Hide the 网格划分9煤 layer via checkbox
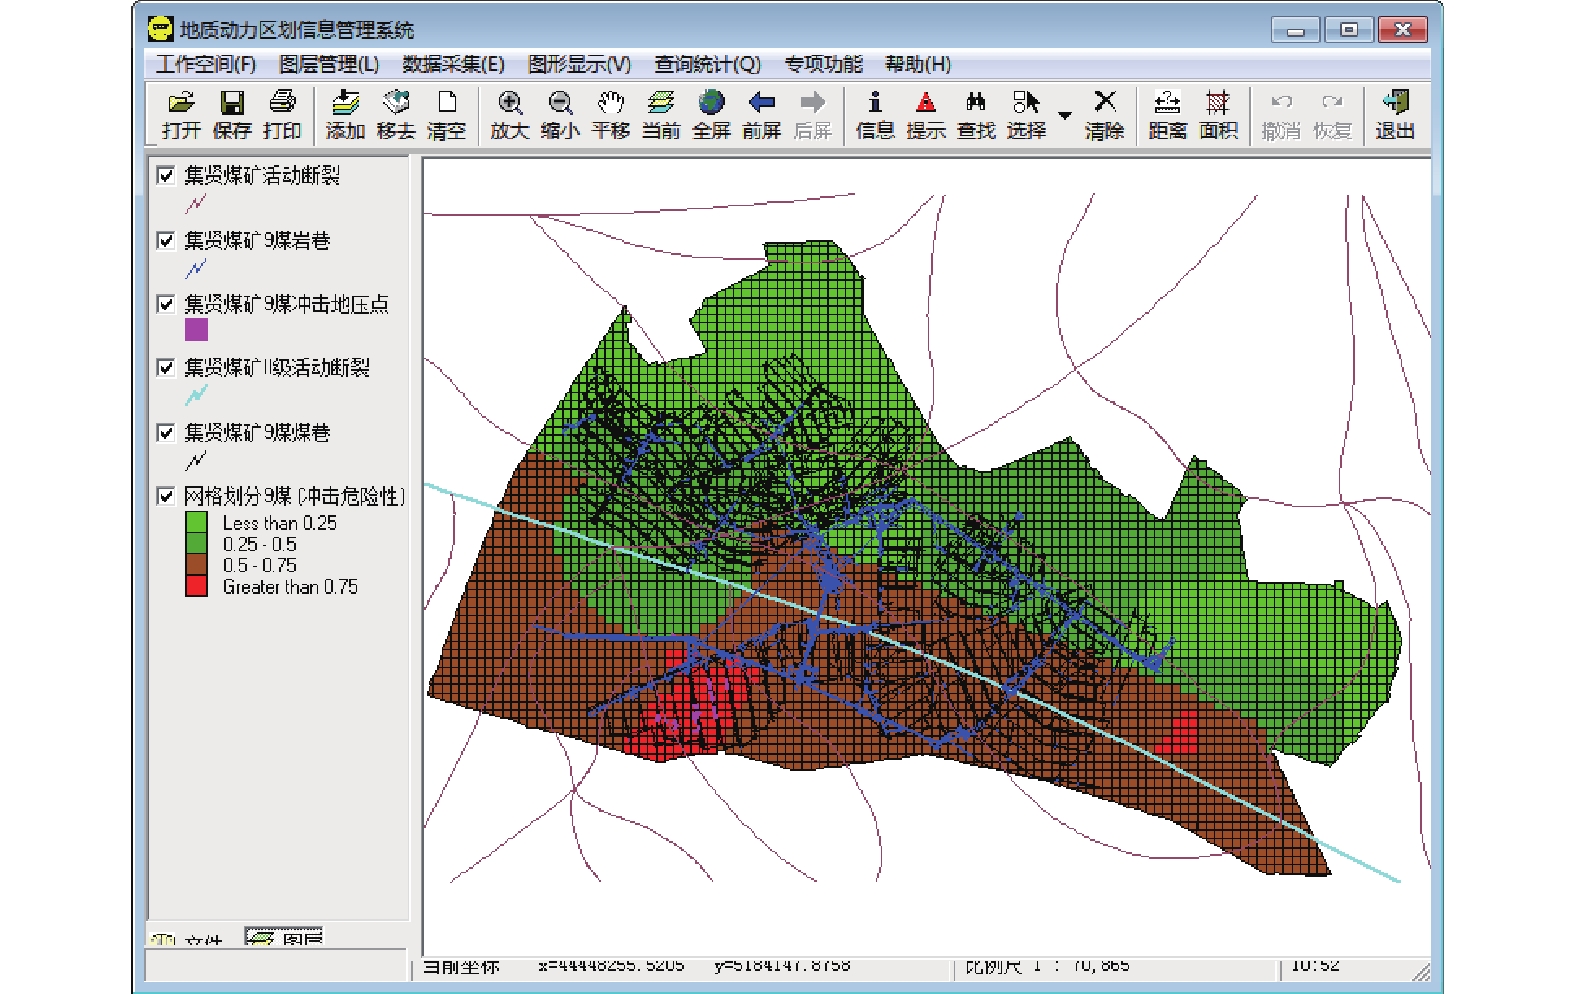Viewport: 1575px width, 994px height. tap(166, 496)
